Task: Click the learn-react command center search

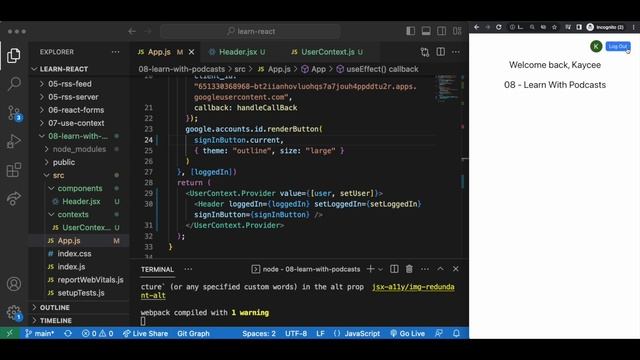Action: coord(251,31)
